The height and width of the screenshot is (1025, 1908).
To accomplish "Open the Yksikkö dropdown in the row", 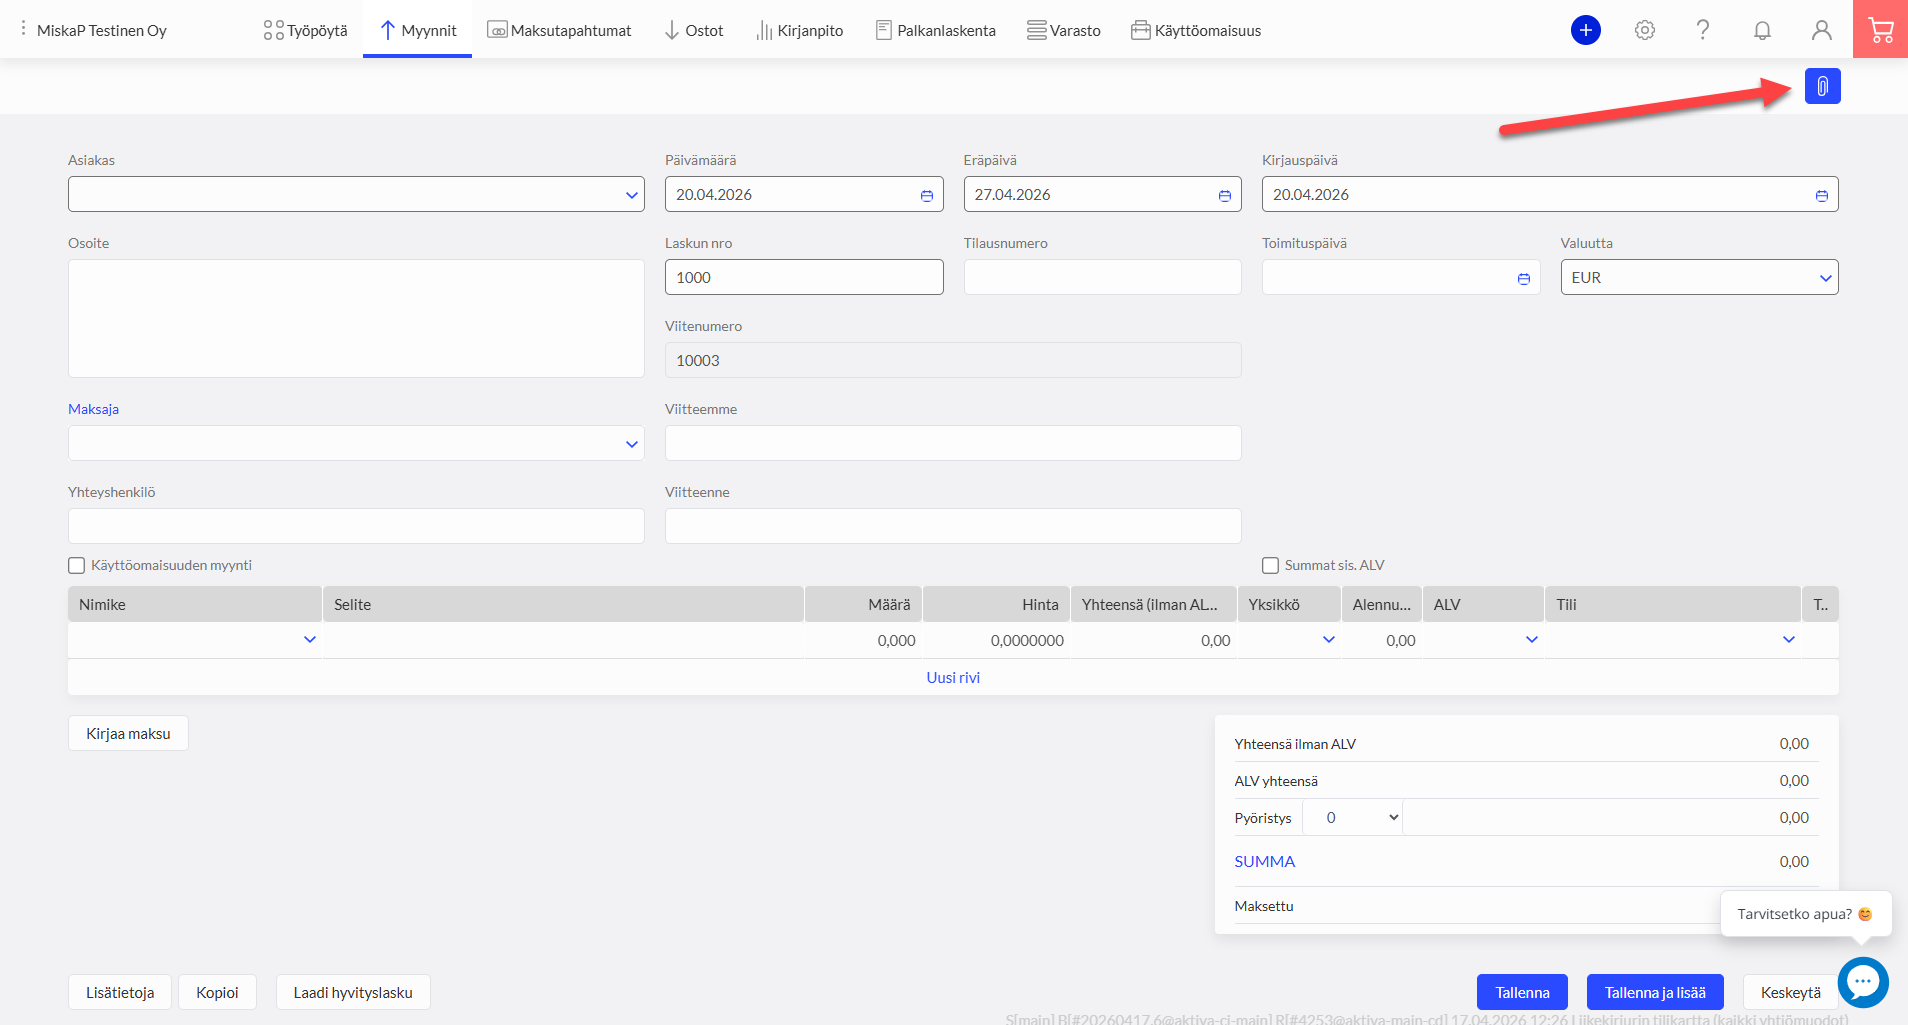I will point(1328,640).
